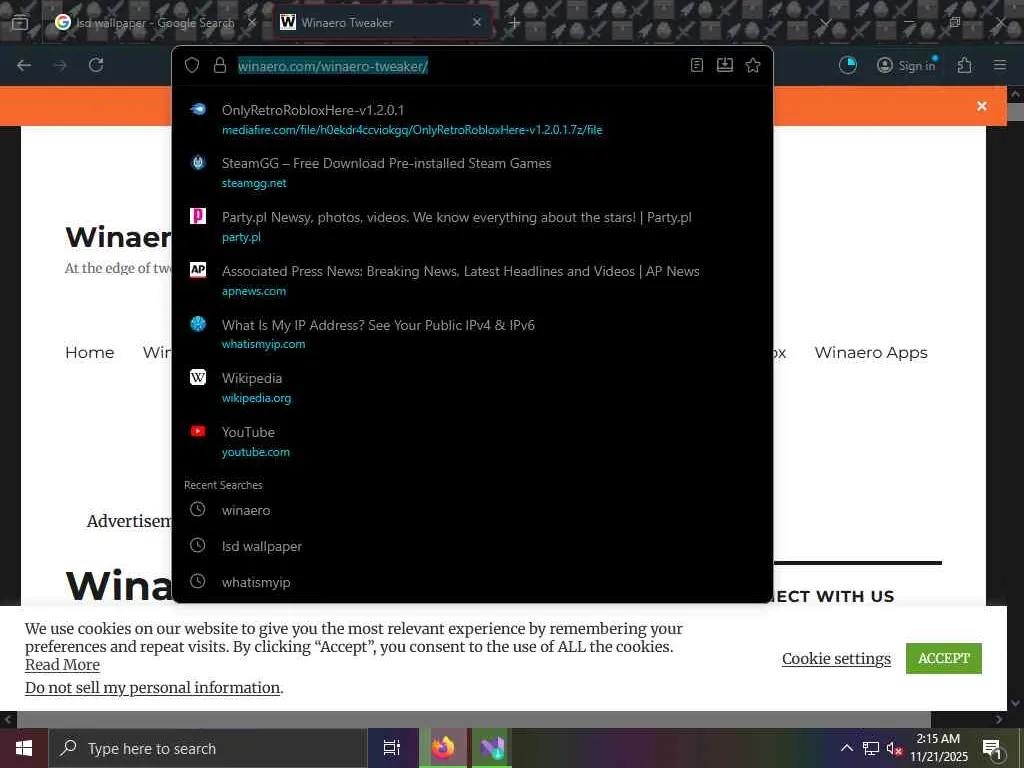Click the whatismyip.com URL text
The width and height of the screenshot is (1024, 768).
pos(263,344)
